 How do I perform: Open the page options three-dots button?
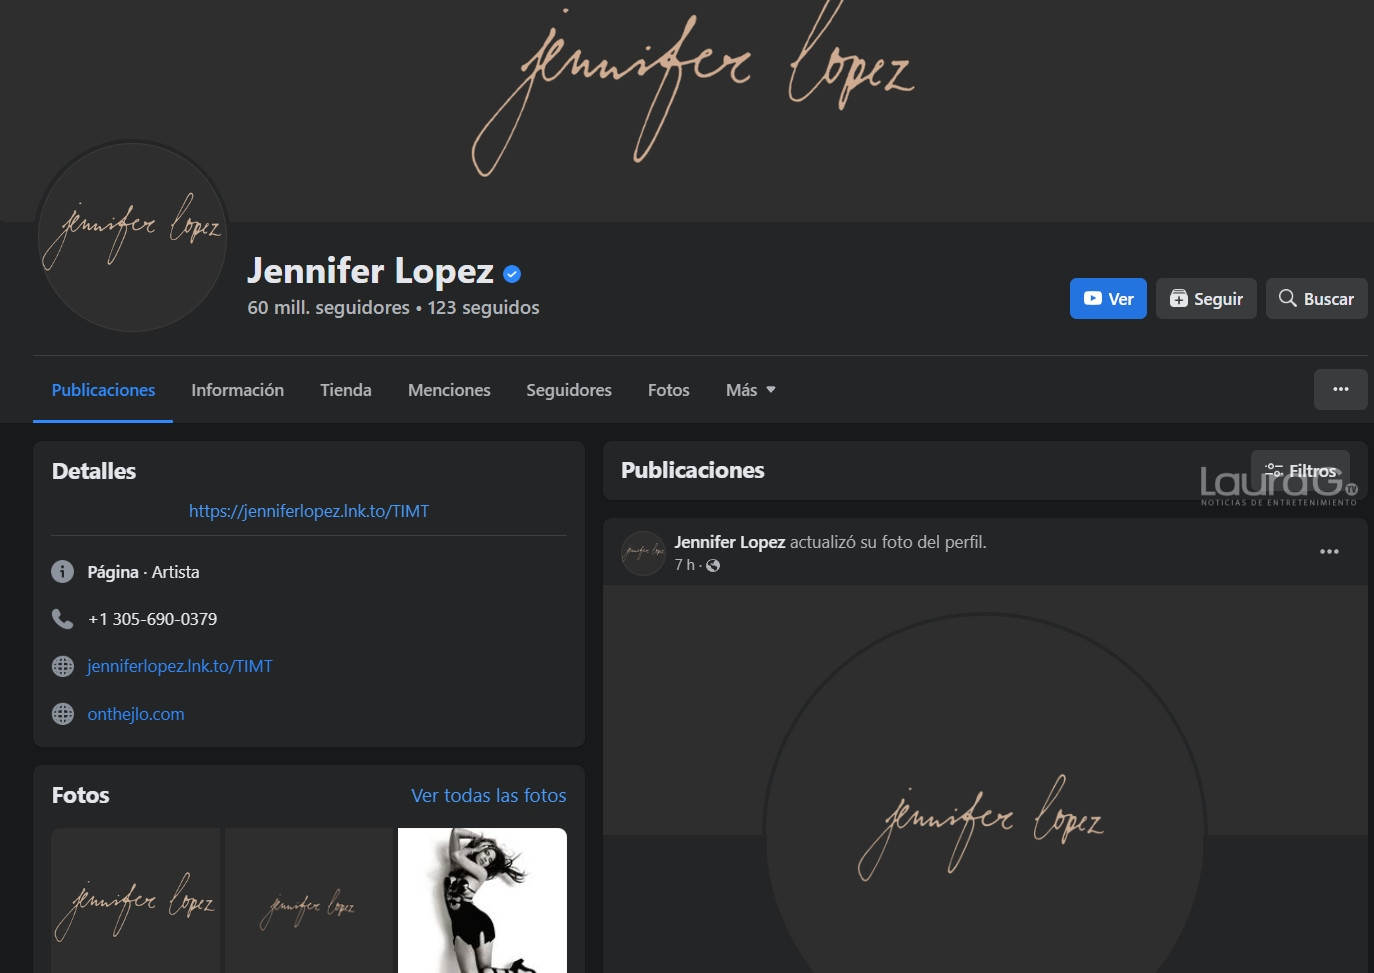click(1340, 390)
